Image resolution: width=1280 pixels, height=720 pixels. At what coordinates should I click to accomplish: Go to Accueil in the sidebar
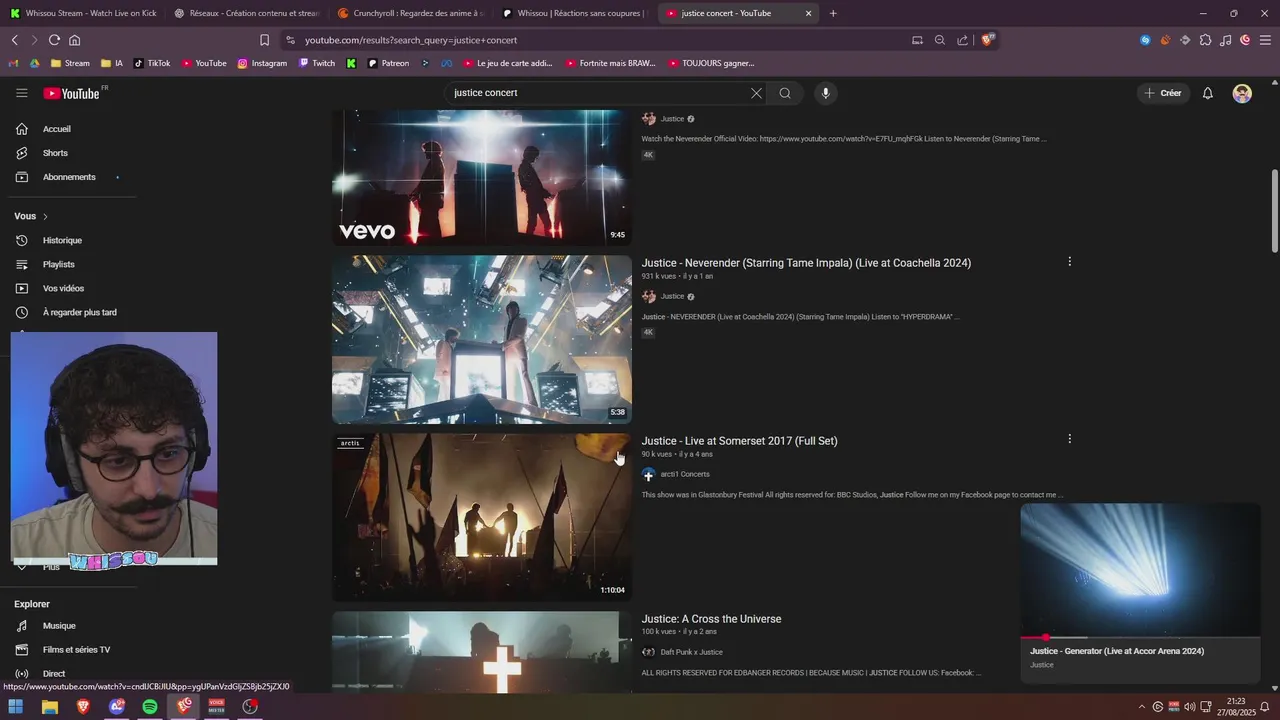point(56,129)
